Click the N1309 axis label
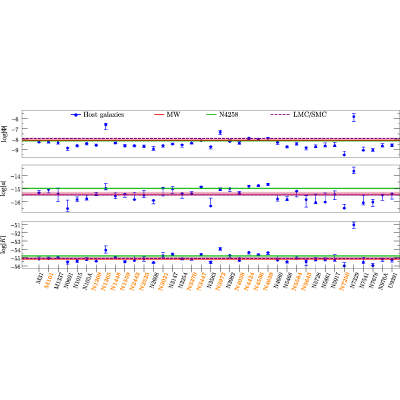 (x=95, y=280)
